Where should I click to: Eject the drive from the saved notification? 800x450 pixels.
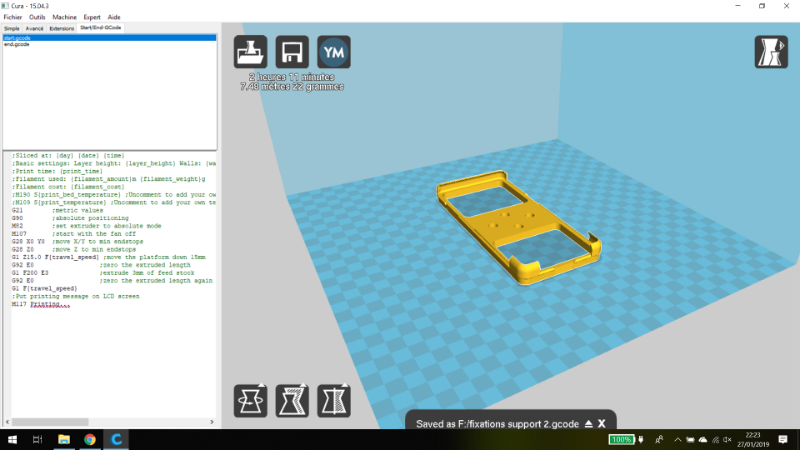coord(589,424)
